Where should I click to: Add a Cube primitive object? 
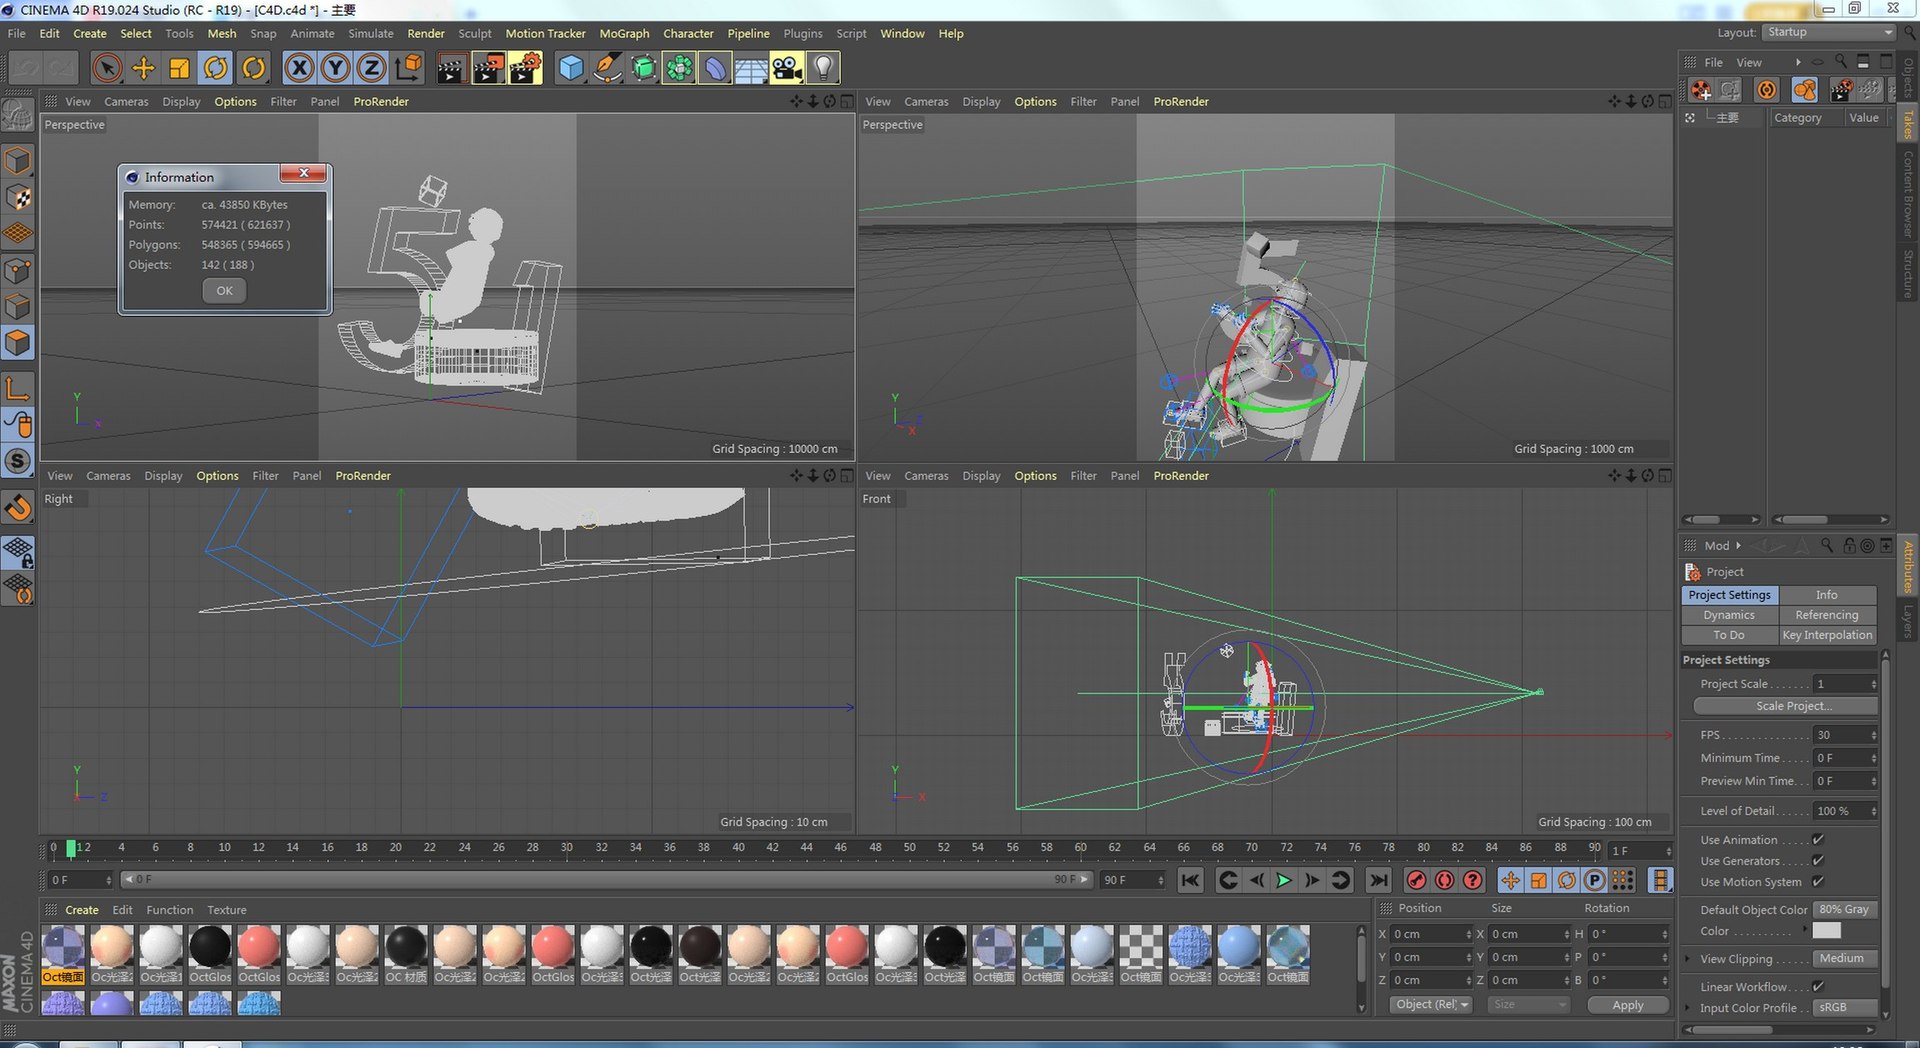(x=571, y=68)
